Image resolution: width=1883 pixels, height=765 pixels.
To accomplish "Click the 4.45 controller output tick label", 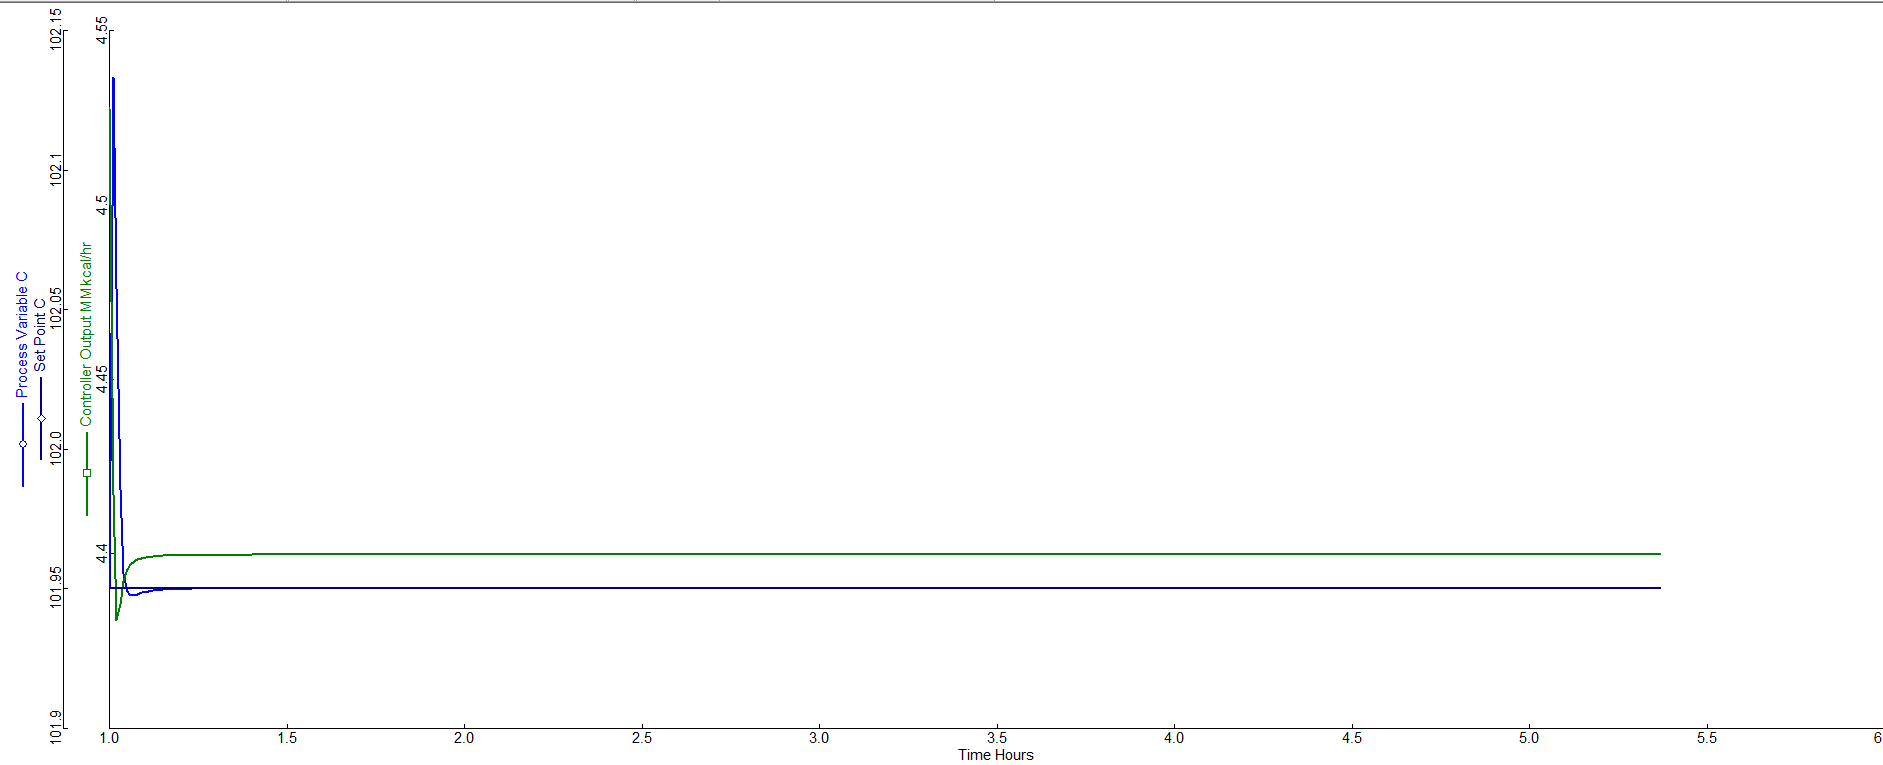I will [x=101, y=379].
